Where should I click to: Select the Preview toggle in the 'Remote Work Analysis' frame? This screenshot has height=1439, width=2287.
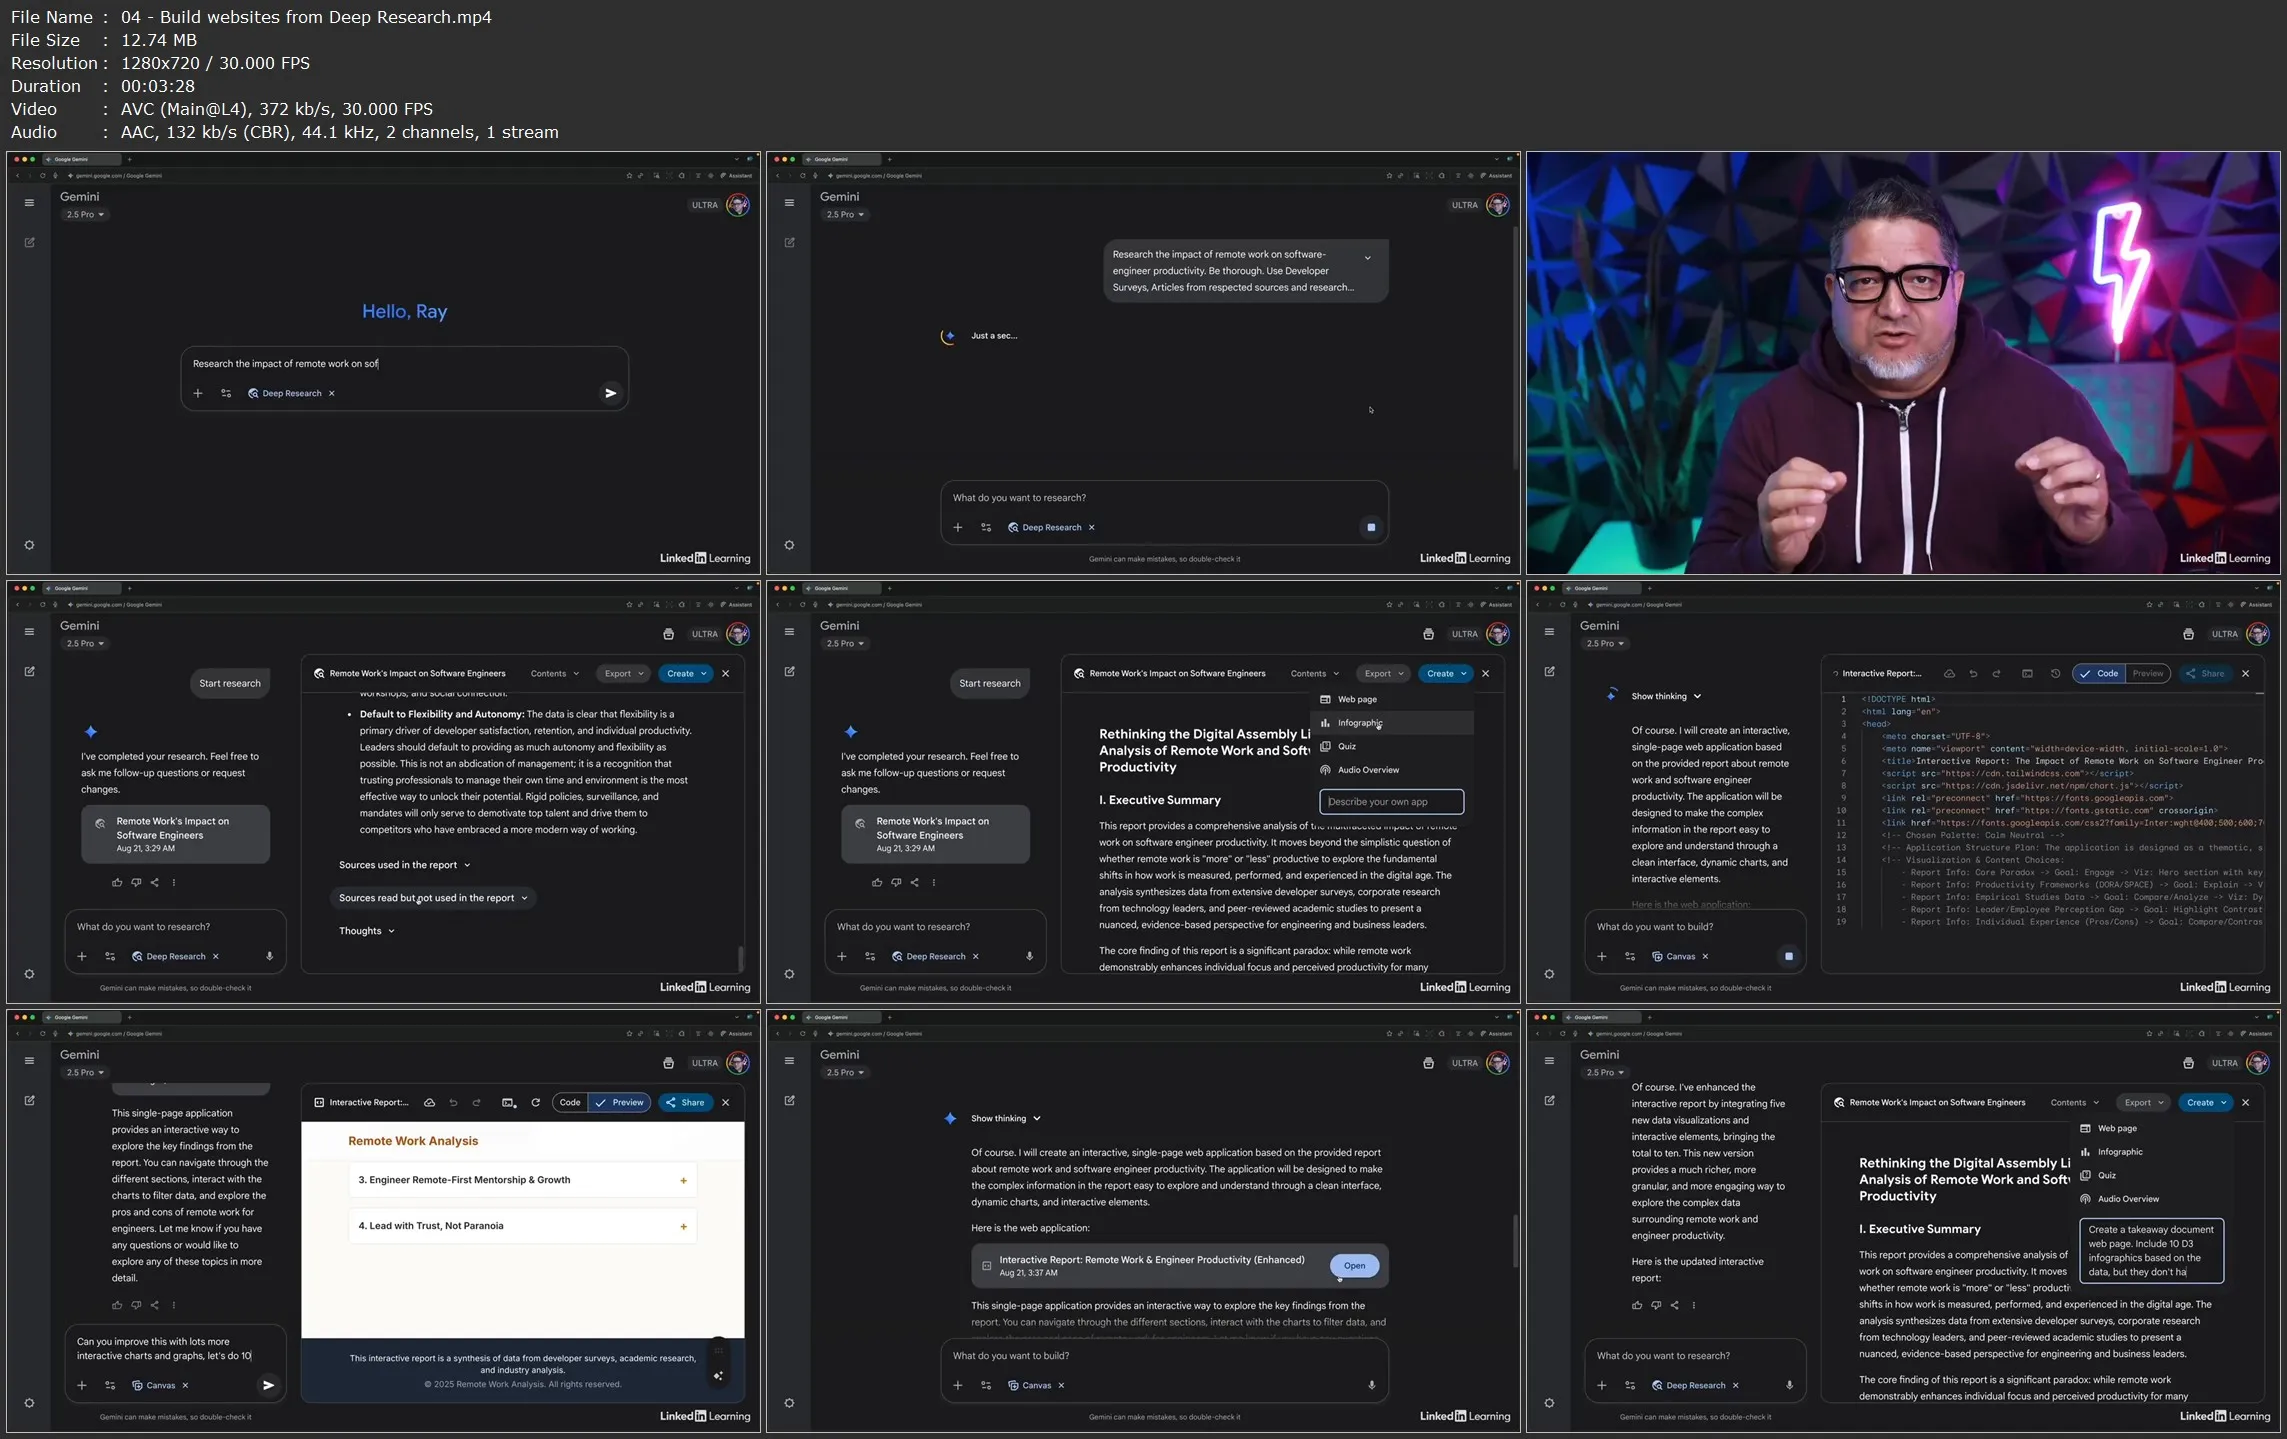pyautogui.click(x=620, y=1102)
